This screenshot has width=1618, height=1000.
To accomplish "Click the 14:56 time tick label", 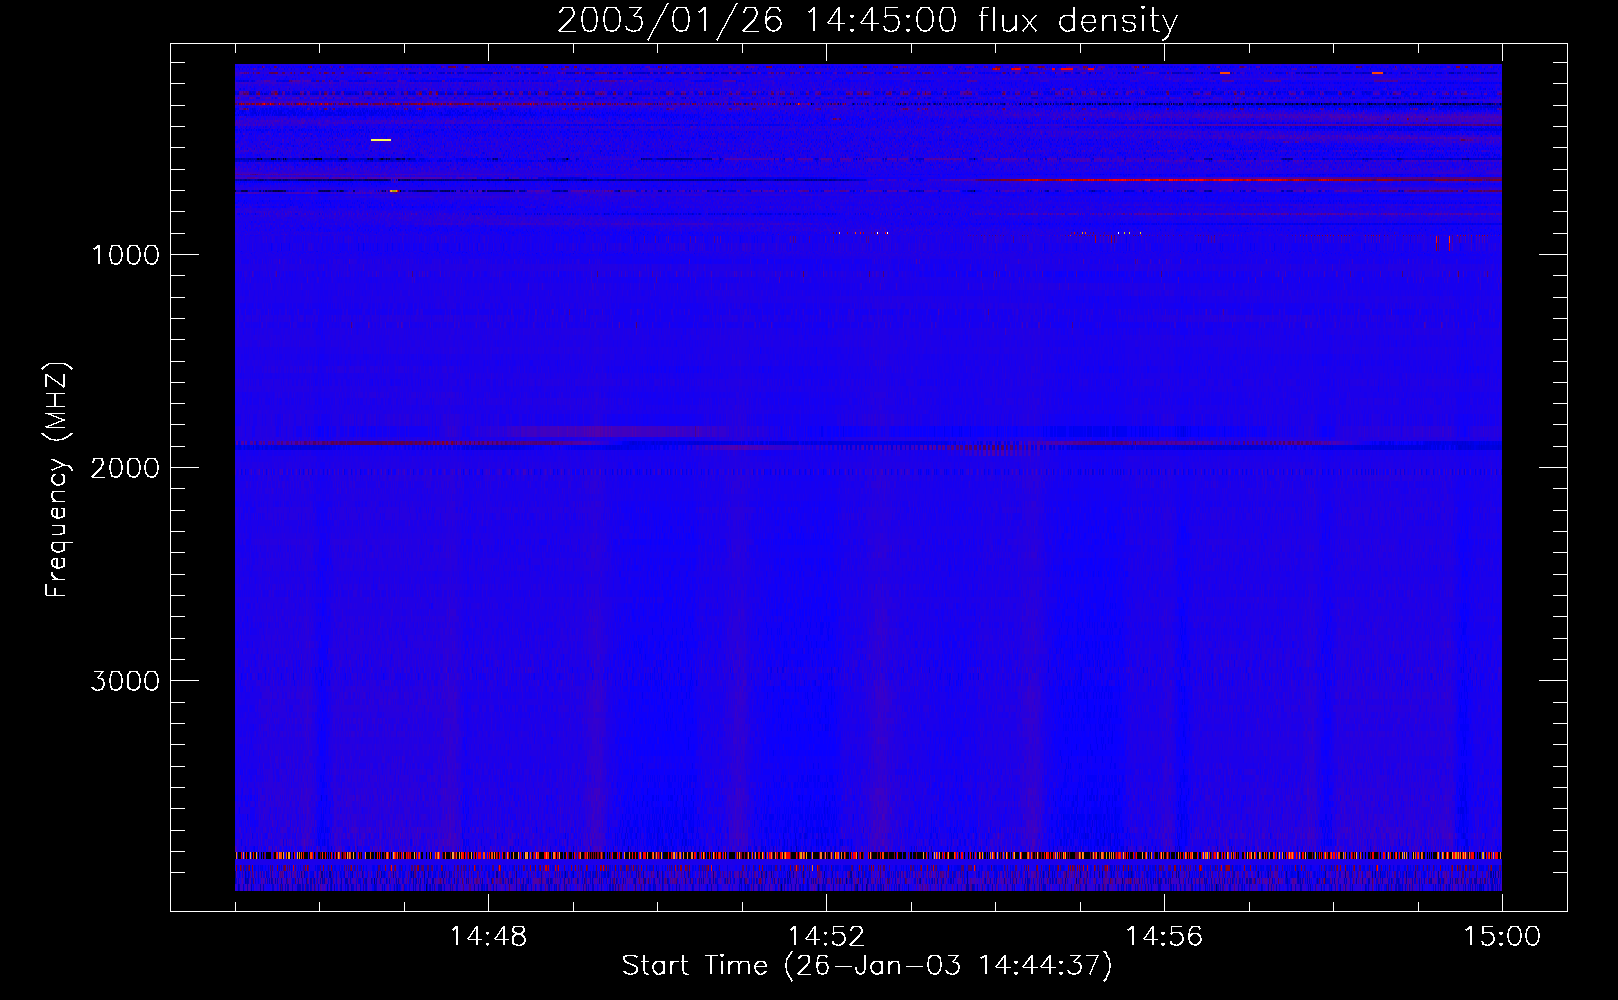I will [1164, 937].
